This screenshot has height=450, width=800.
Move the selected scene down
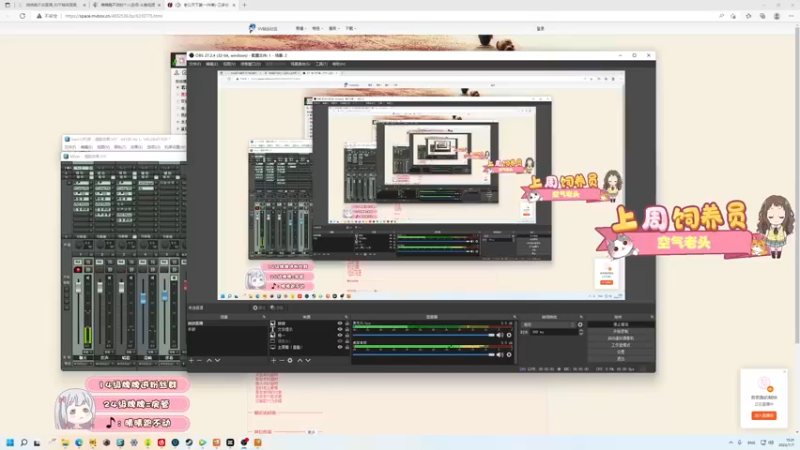pyautogui.click(x=218, y=360)
